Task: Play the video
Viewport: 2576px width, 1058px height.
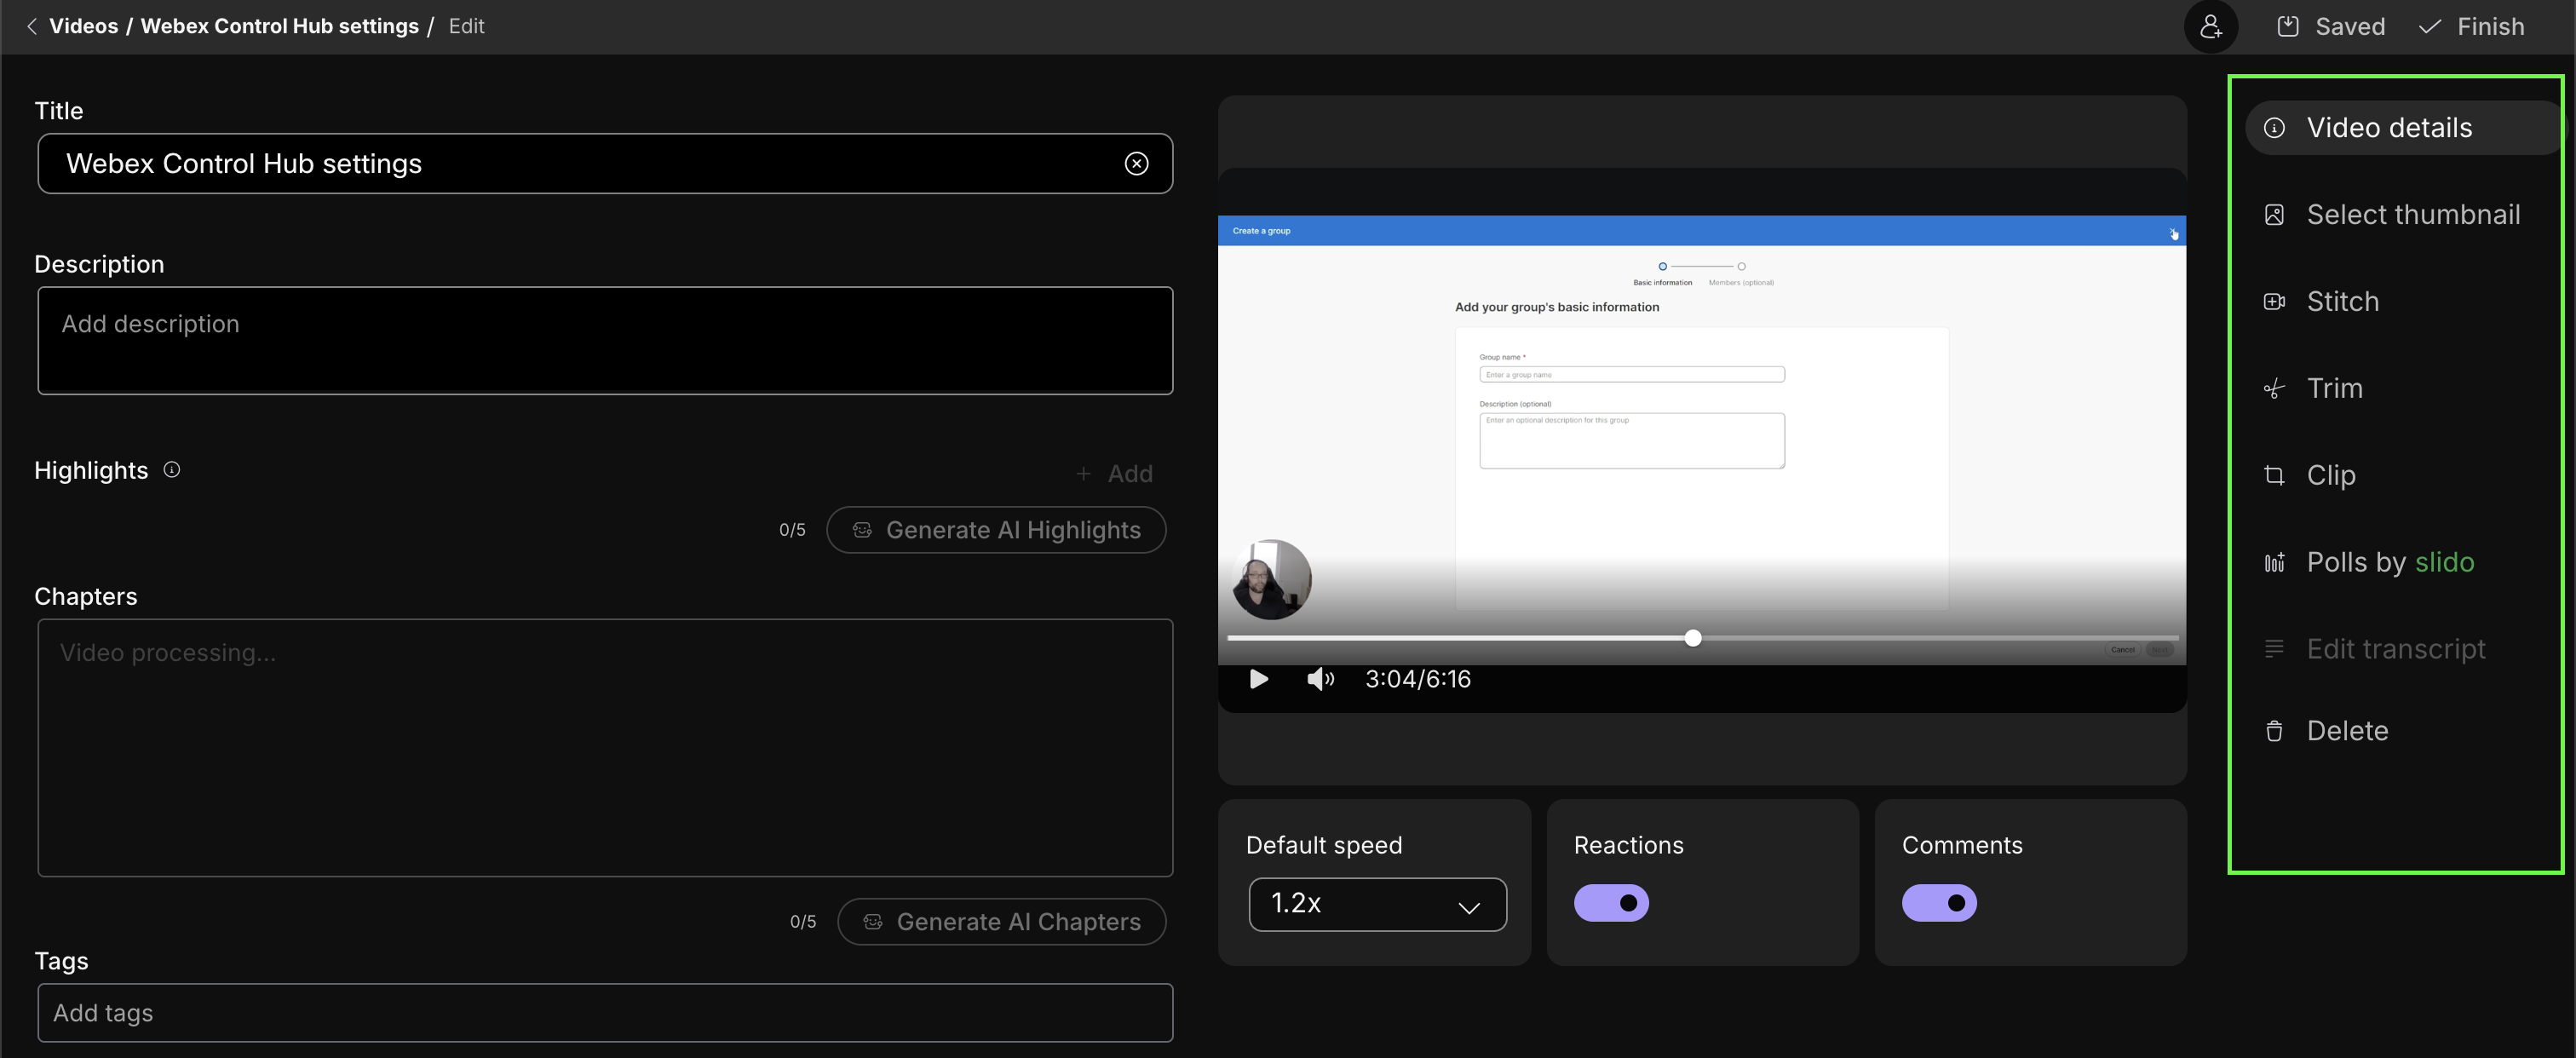Action: pos(1259,679)
